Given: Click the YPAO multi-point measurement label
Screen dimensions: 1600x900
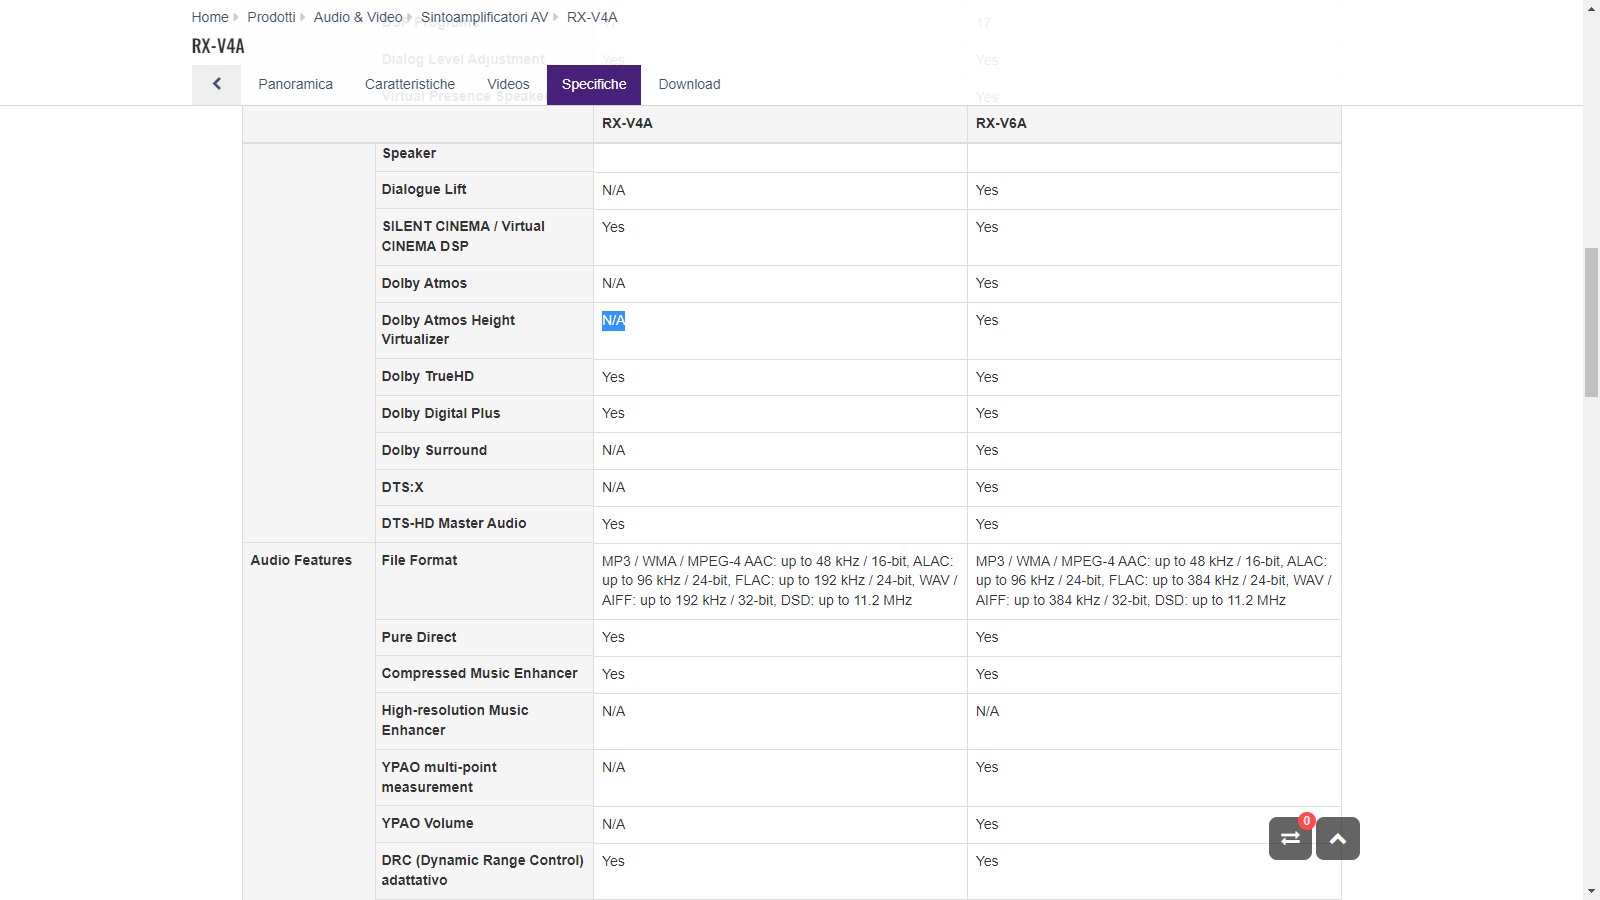Looking at the screenshot, I should click(x=439, y=777).
